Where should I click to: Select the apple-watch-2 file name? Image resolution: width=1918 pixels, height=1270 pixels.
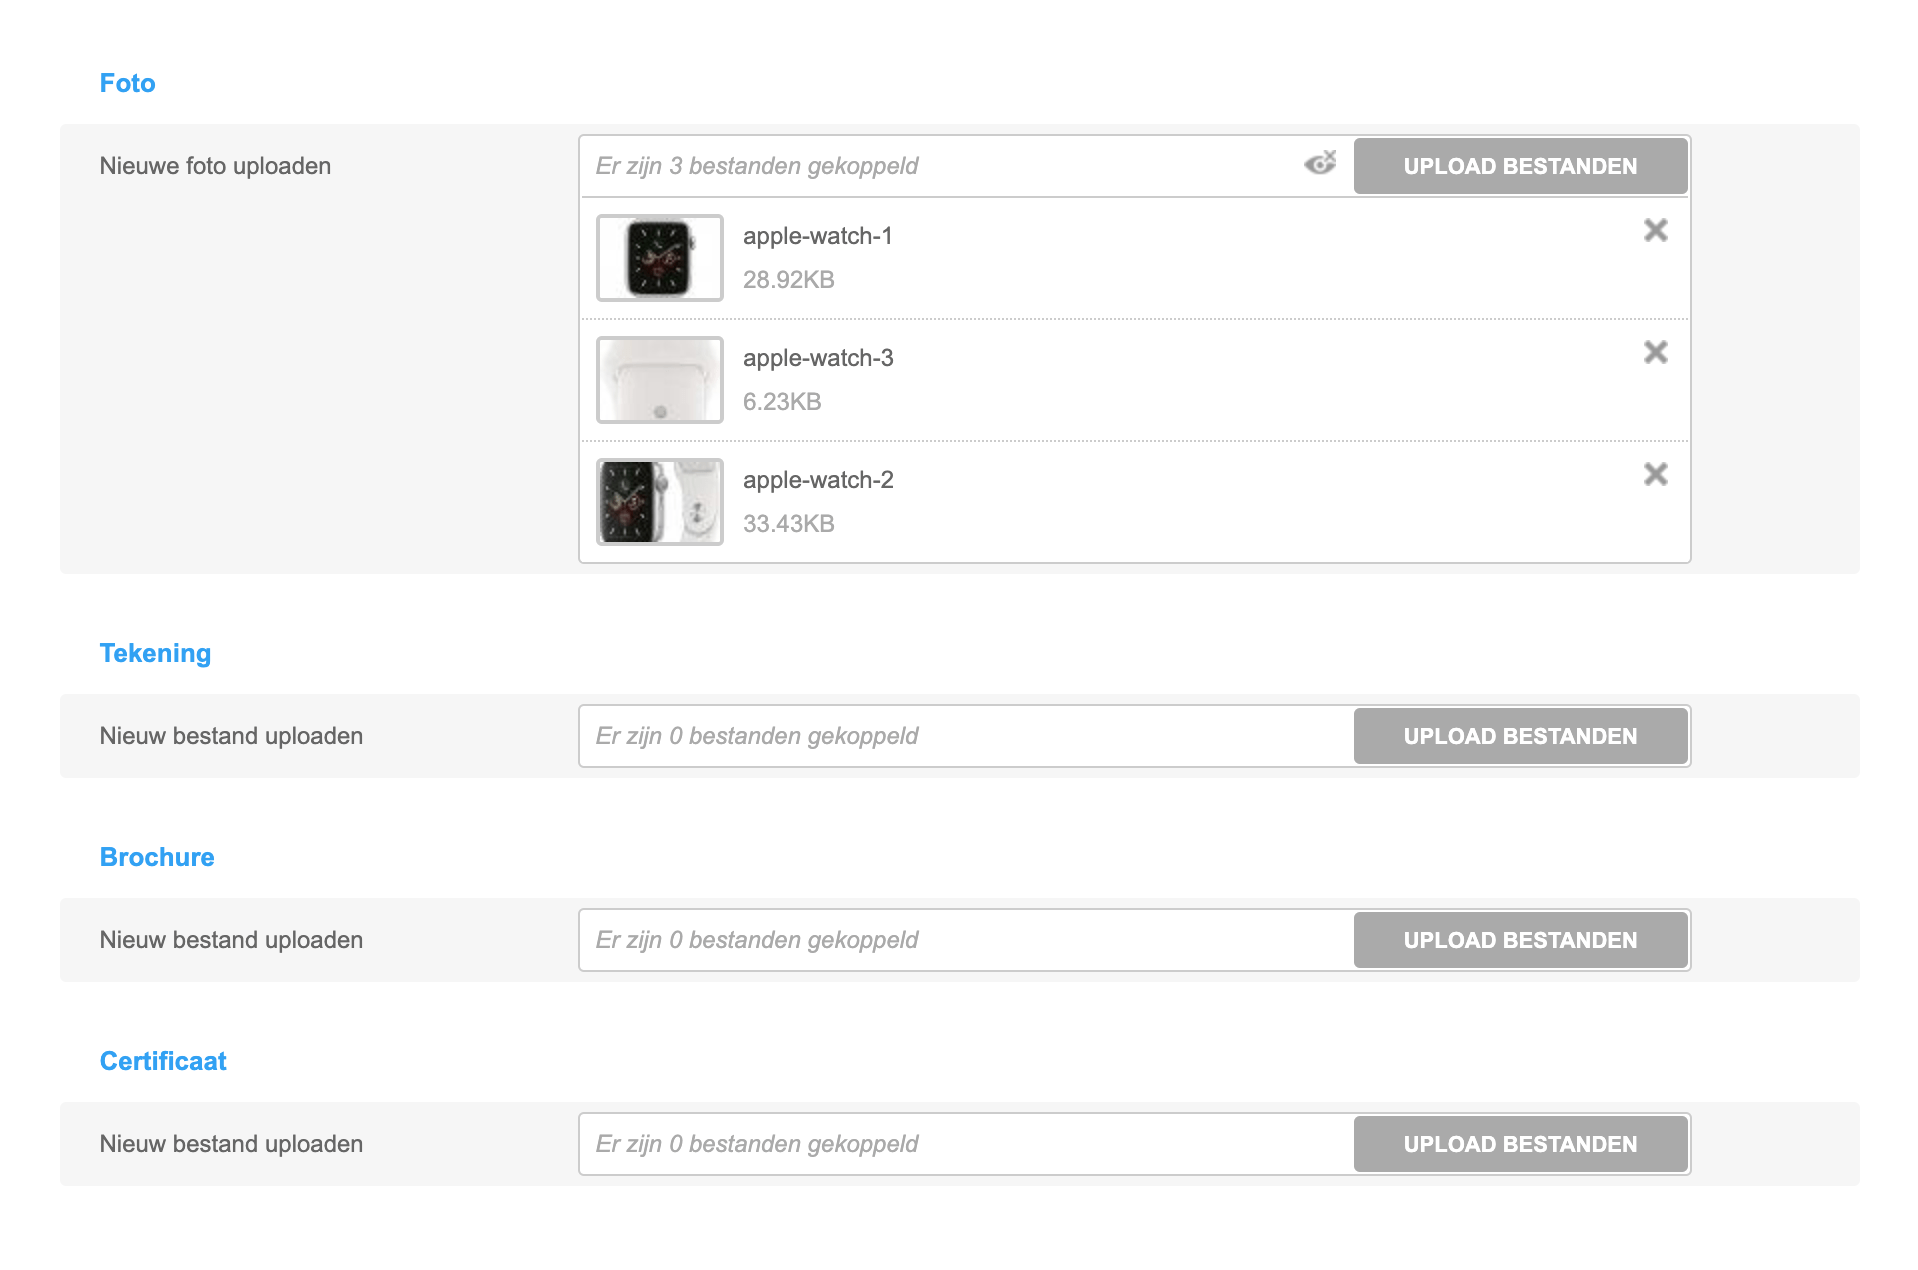tap(818, 480)
